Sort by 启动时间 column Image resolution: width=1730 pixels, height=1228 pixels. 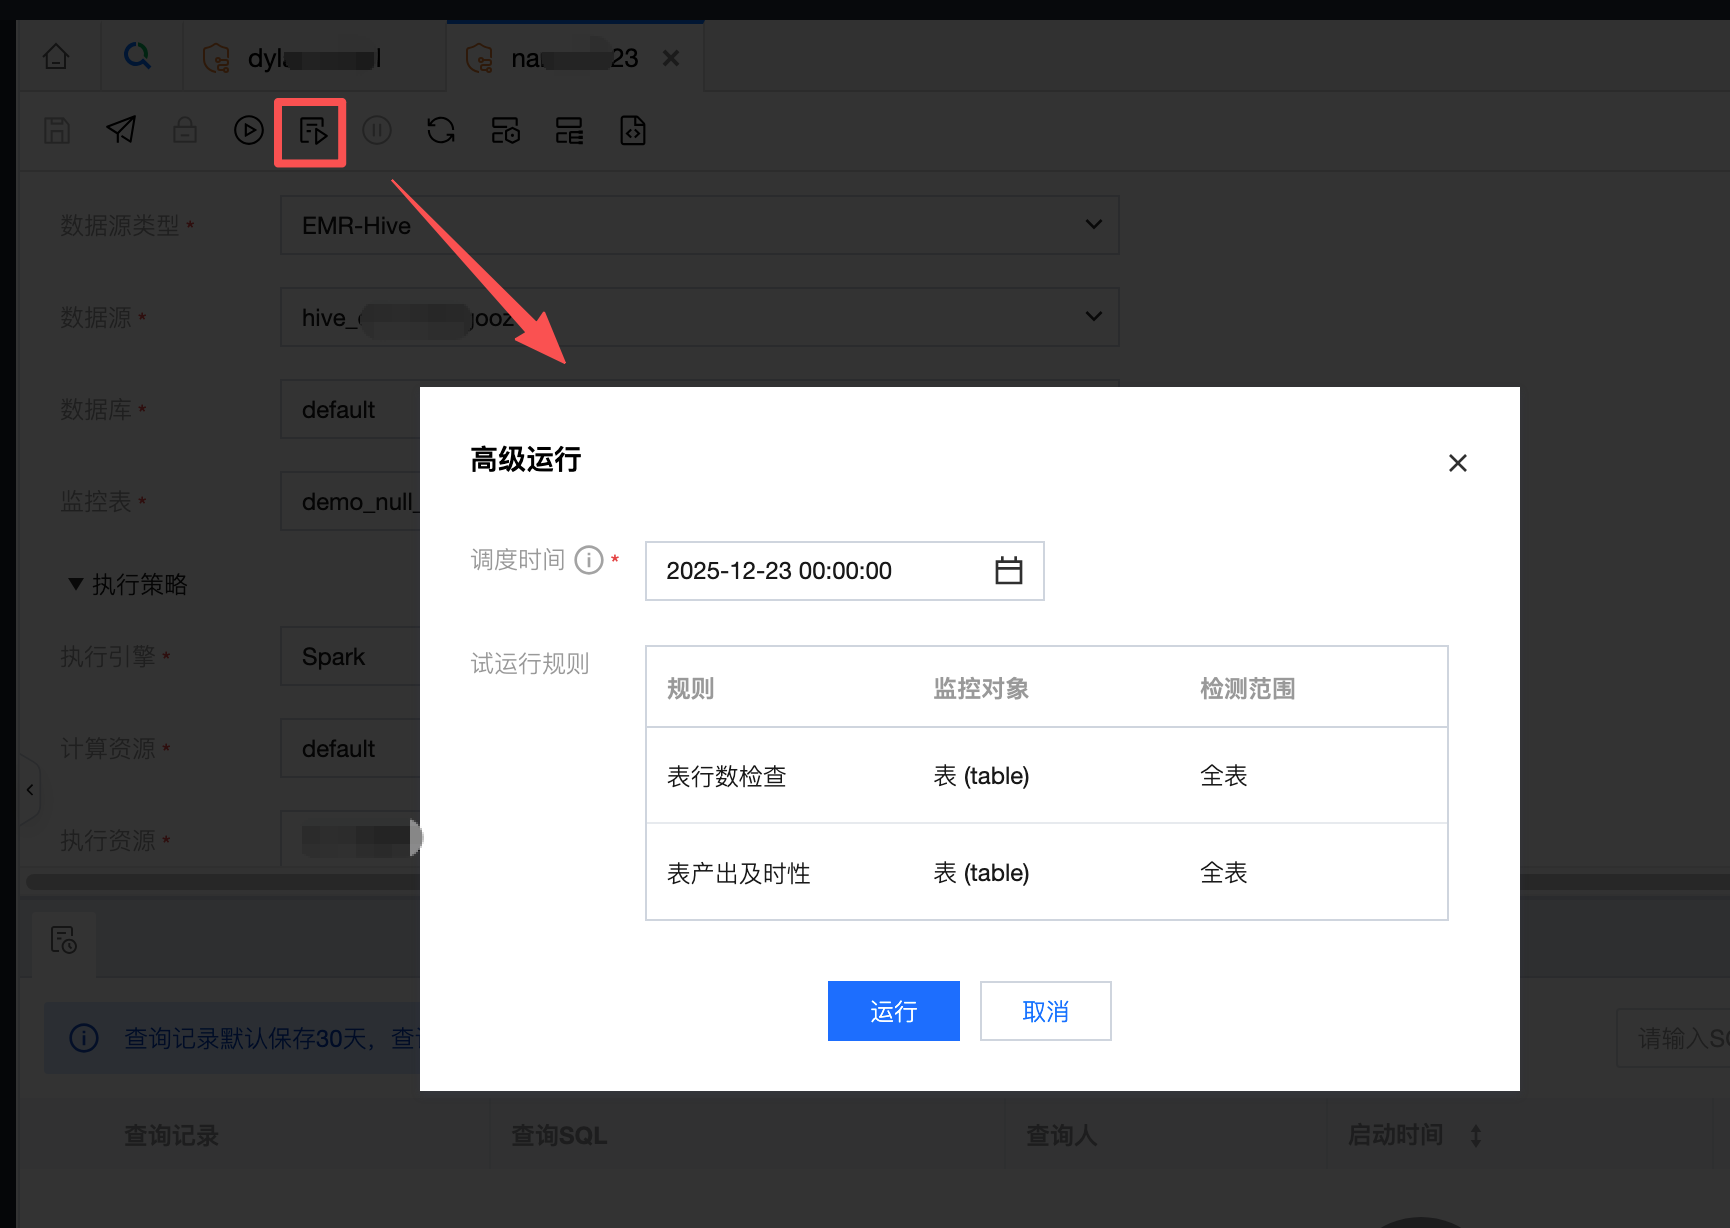[1476, 1135]
